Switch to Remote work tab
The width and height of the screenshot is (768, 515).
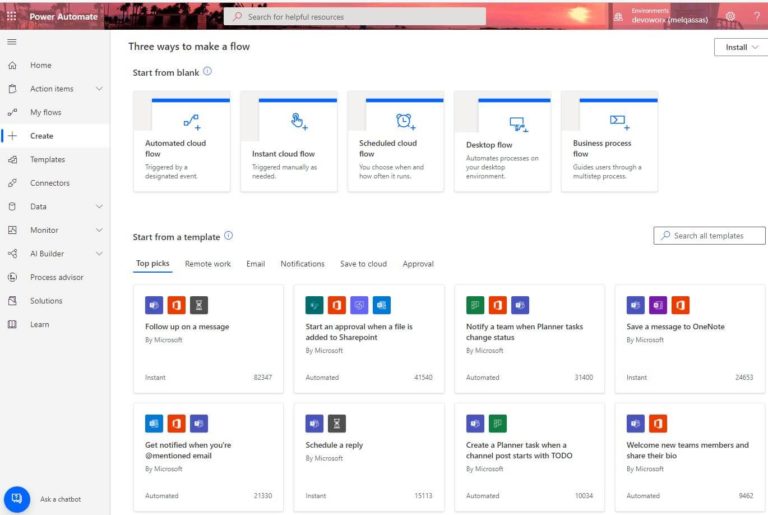click(208, 264)
